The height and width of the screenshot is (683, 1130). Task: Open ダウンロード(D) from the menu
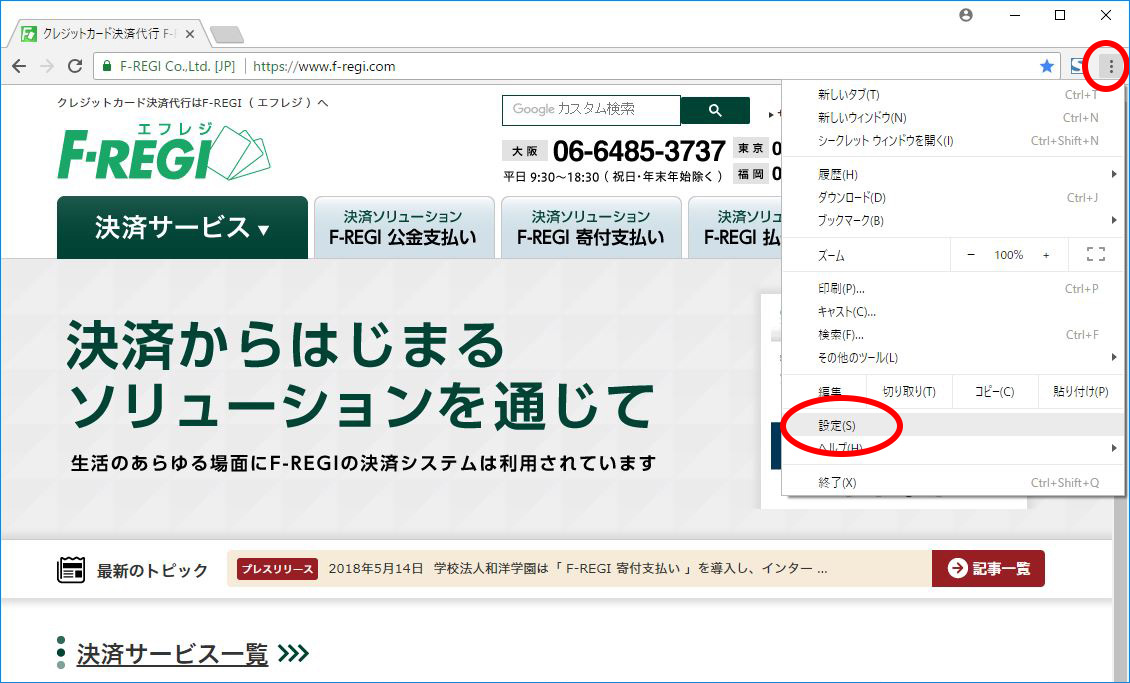[953, 197]
